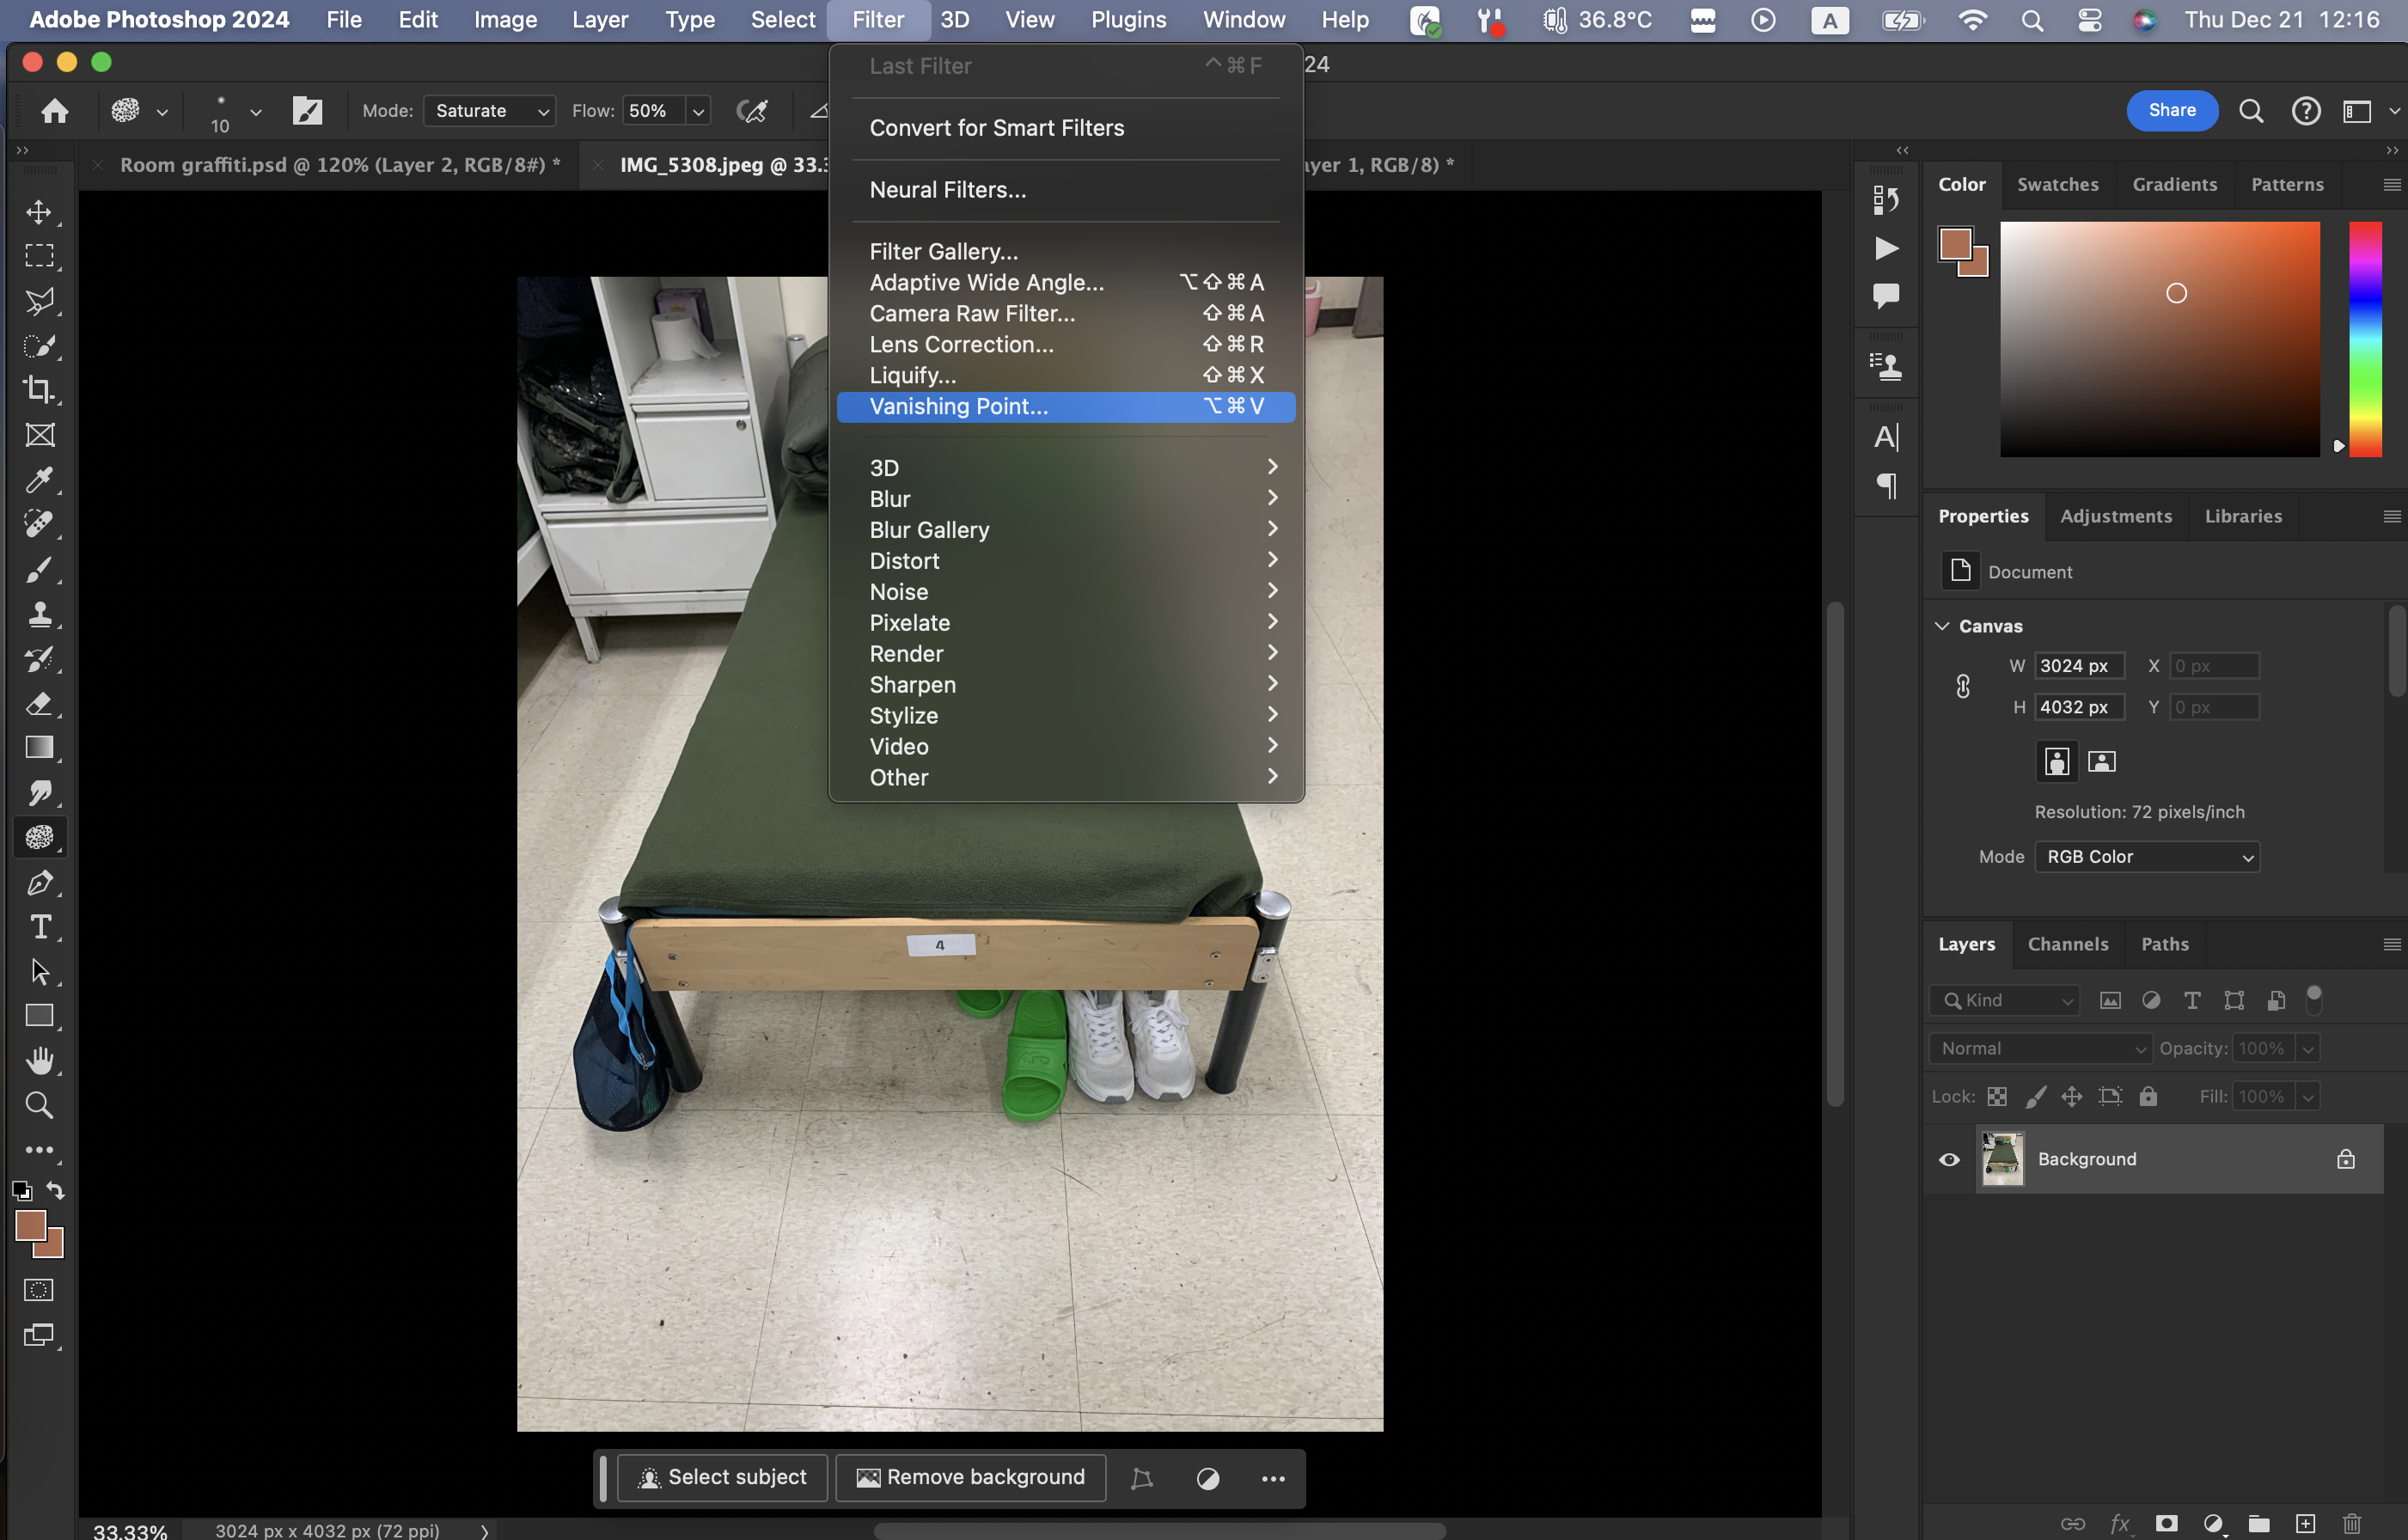Select the Zoom tool

click(x=39, y=1105)
